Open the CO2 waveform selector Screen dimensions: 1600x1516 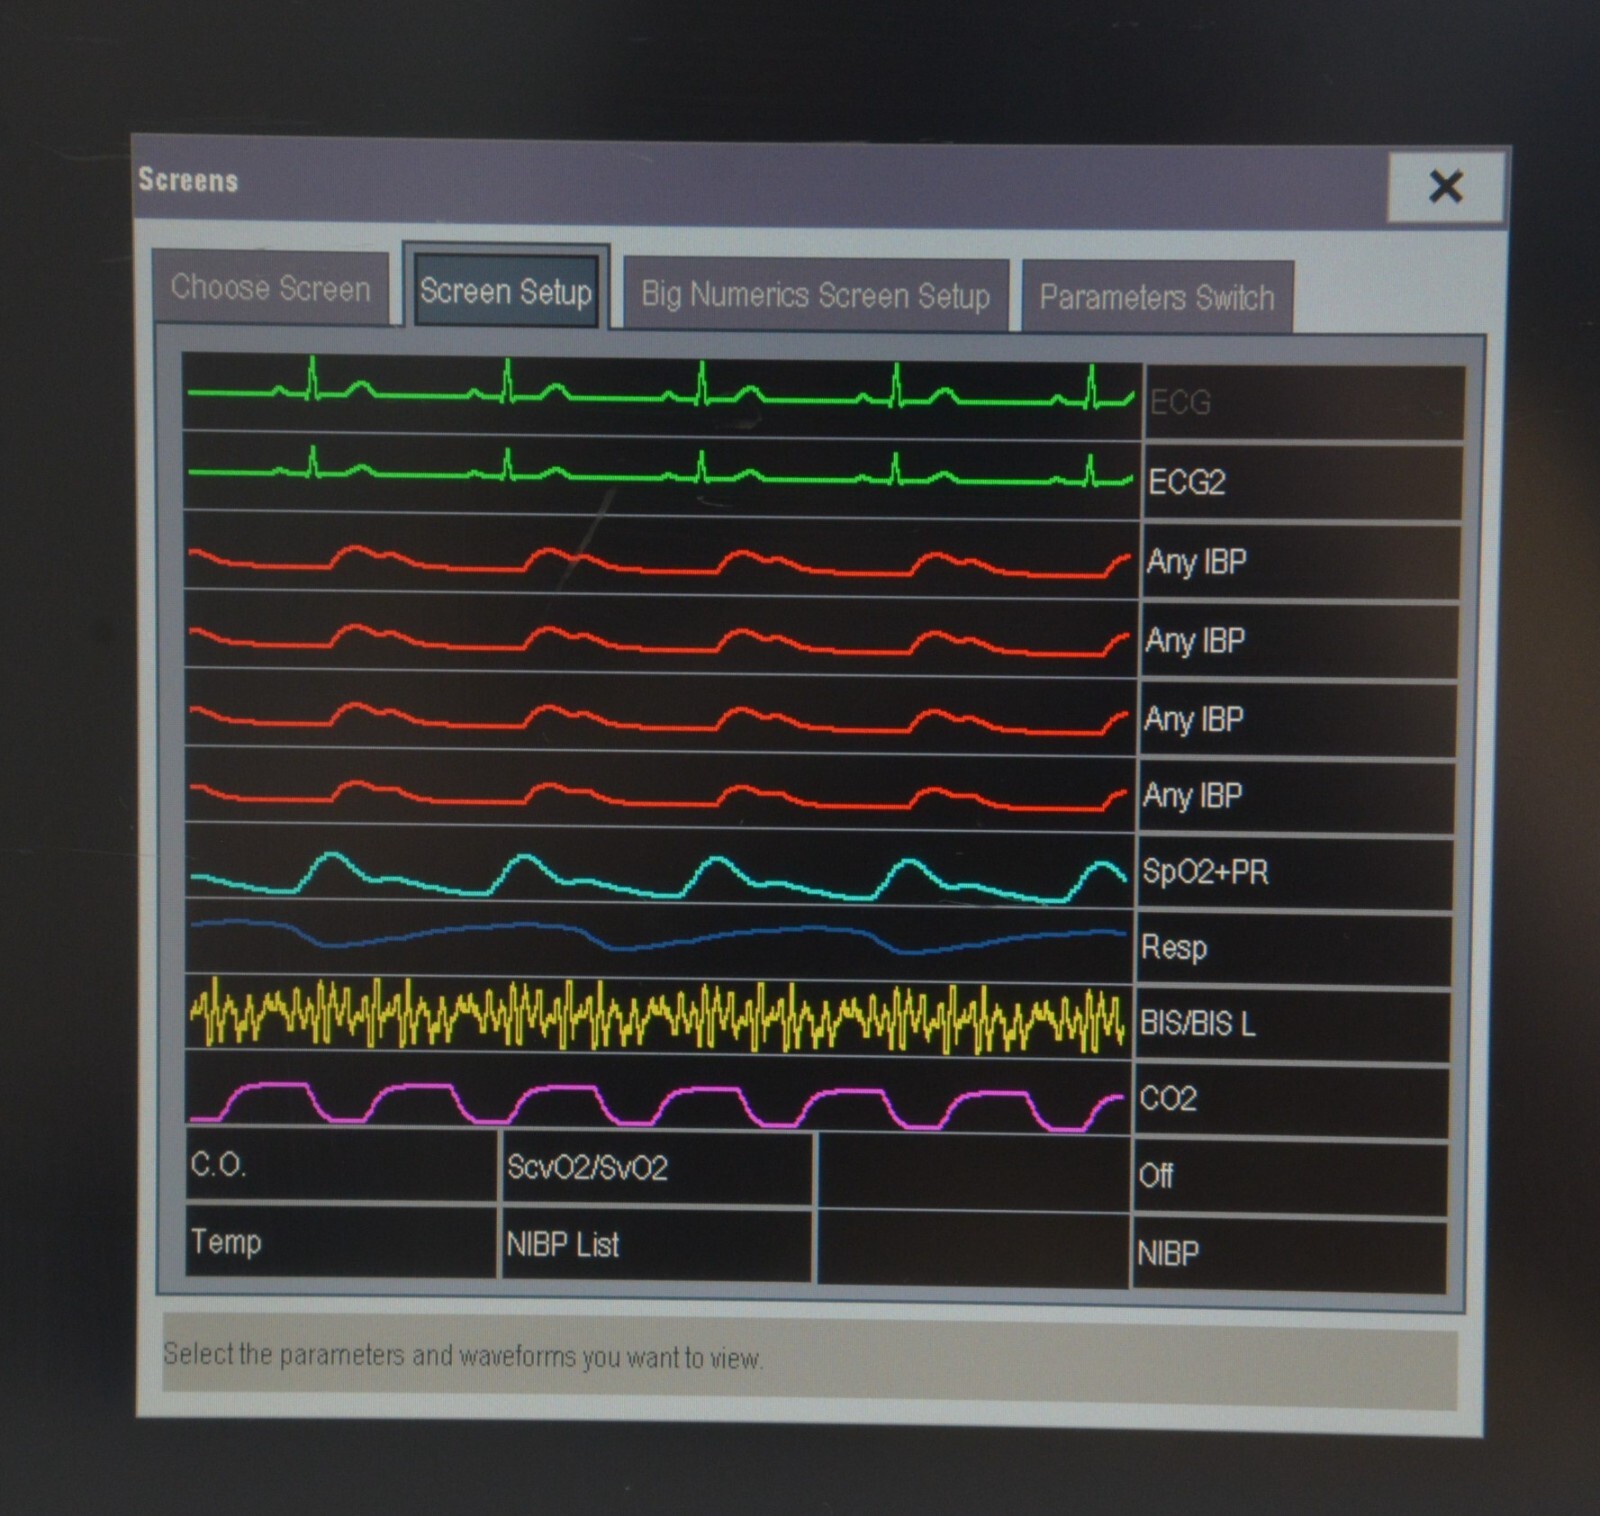(x=1290, y=1101)
